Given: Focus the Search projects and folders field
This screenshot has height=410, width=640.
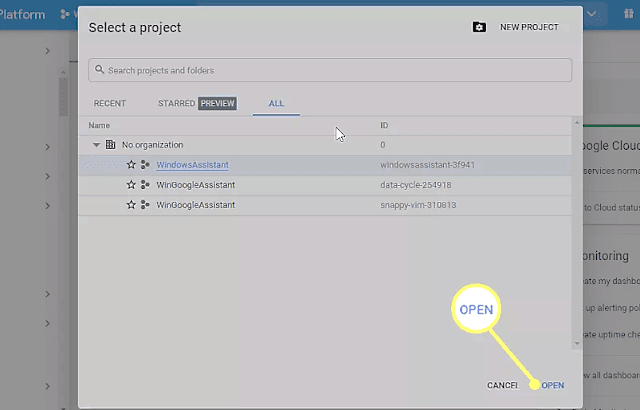Looking at the screenshot, I should pos(330,70).
